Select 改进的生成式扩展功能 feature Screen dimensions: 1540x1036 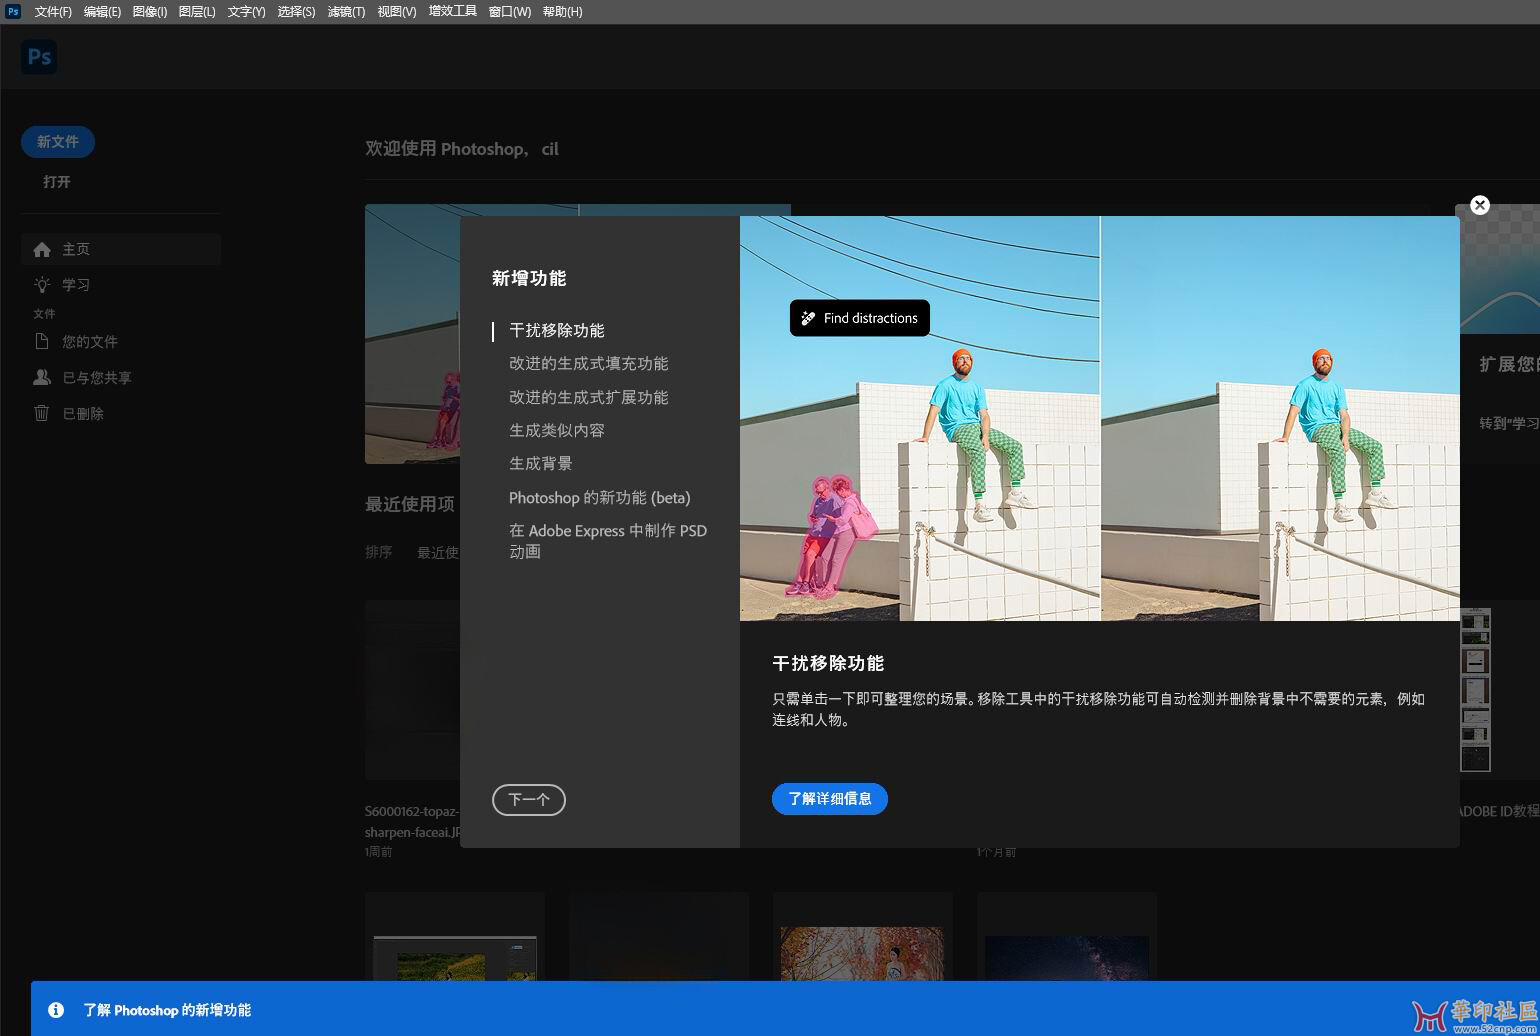(589, 397)
